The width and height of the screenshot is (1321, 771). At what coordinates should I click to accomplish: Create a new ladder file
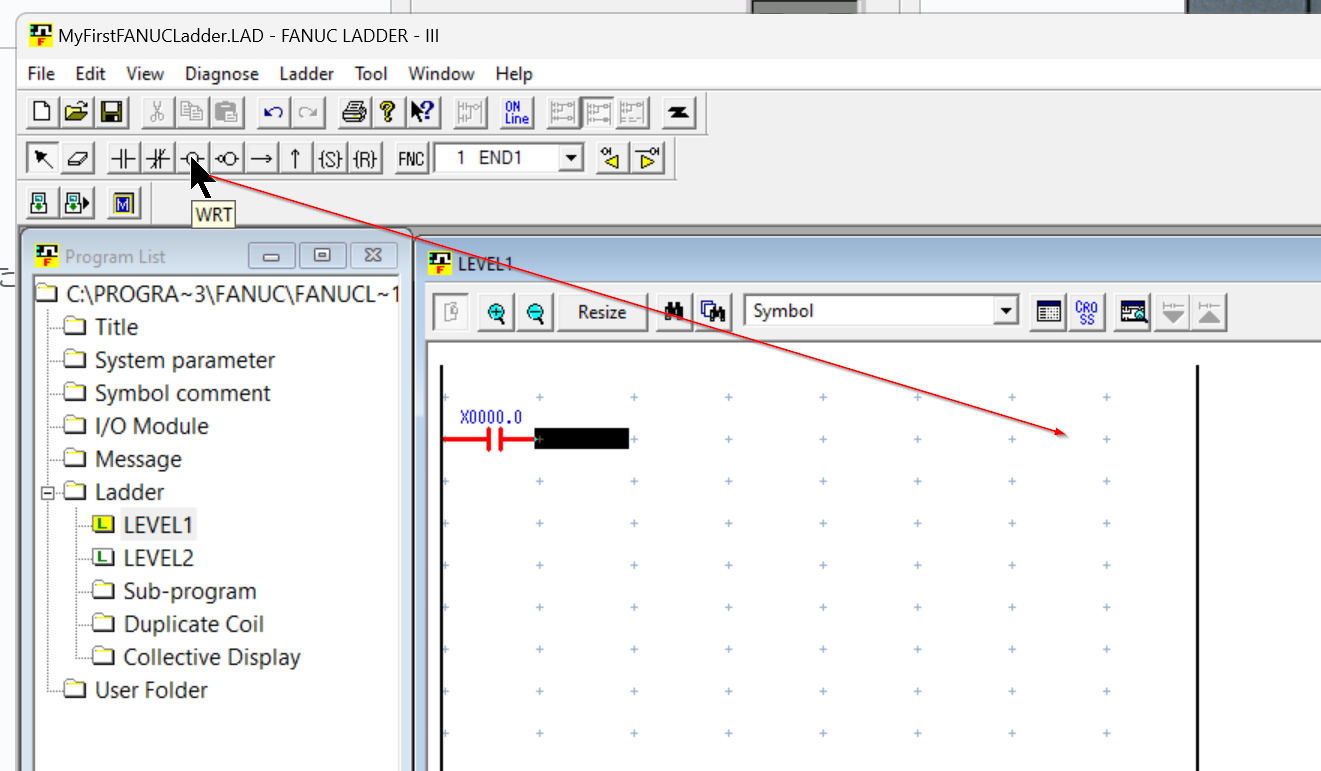[41, 111]
